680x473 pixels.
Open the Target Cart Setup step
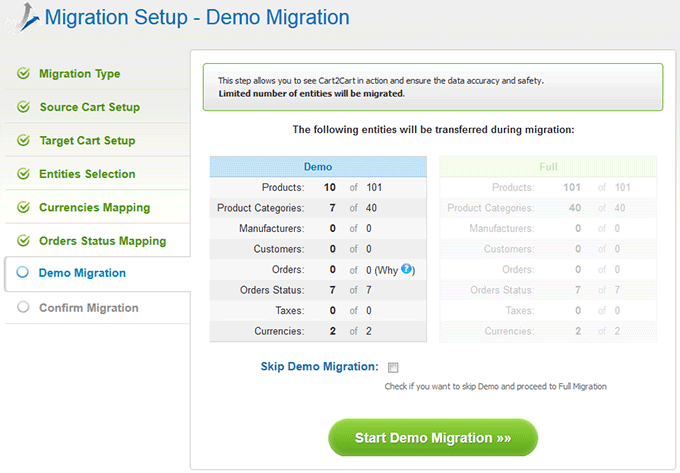pos(87,140)
